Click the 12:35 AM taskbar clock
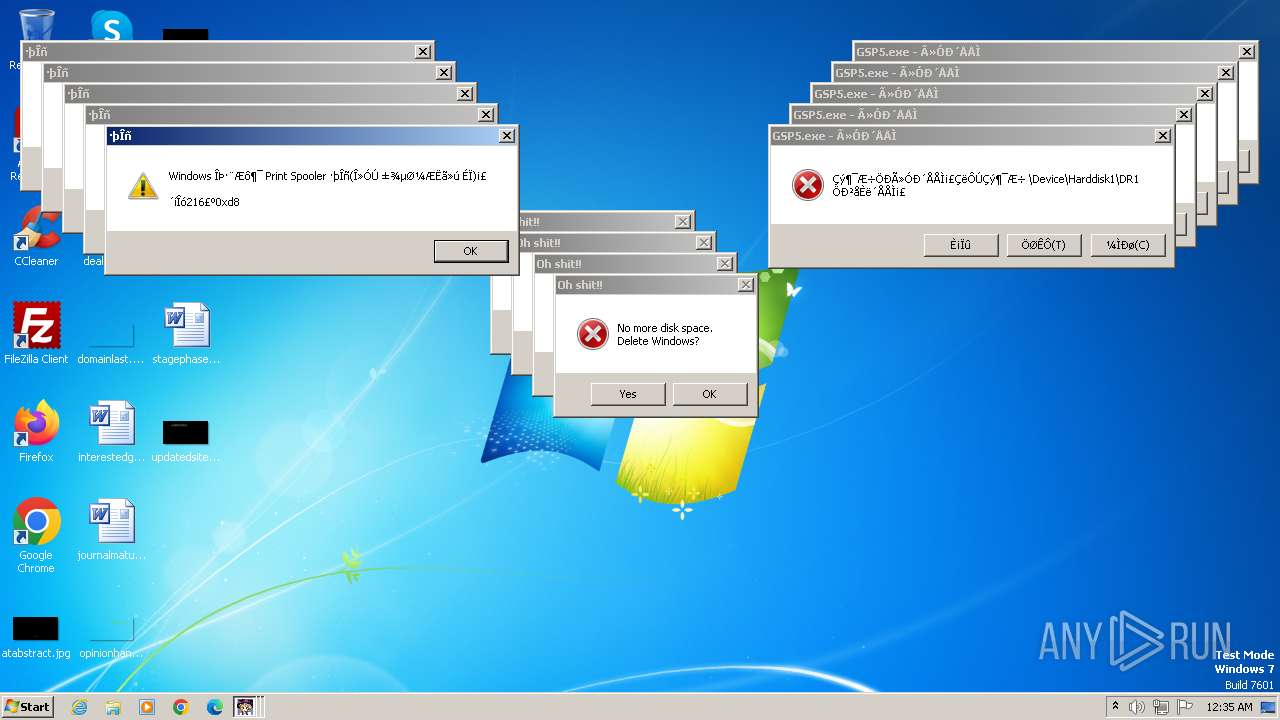The height and width of the screenshot is (720, 1280). (1229, 707)
